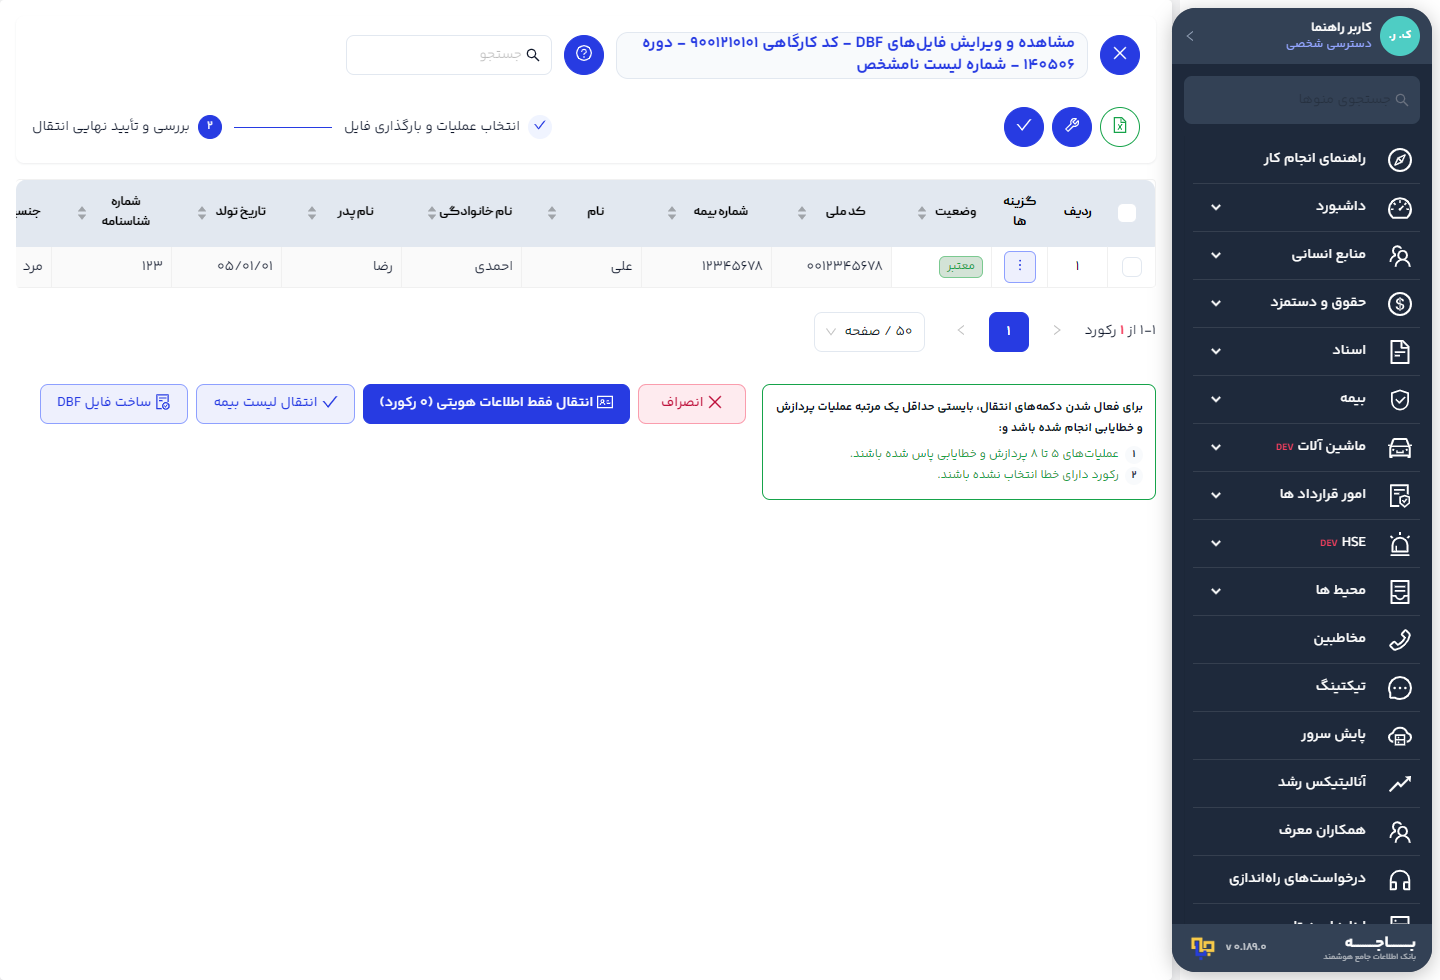Image resolution: width=1440 pixels, height=980 pixels.
Task: Expand the منابع انسانی menu chevron
Action: [1216, 255]
